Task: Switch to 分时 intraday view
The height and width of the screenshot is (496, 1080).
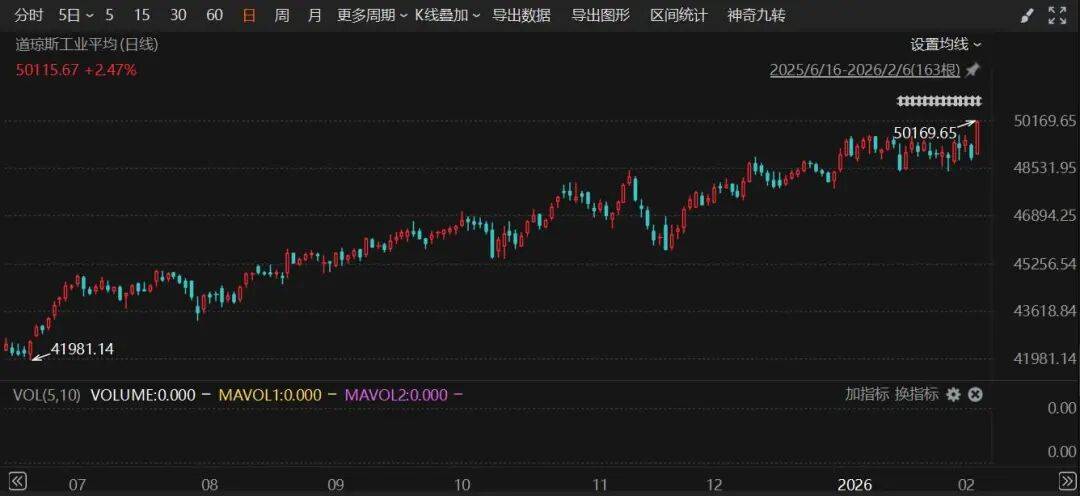Action: [x=29, y=16]
